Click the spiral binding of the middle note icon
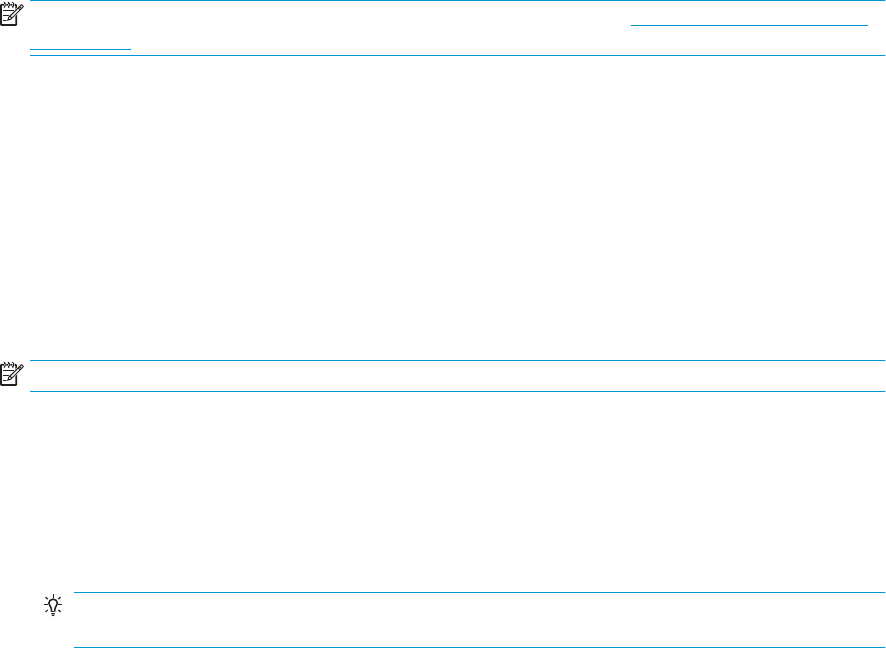Image resolution: width=886 pixels, height=648 pixels. (8, 366)
